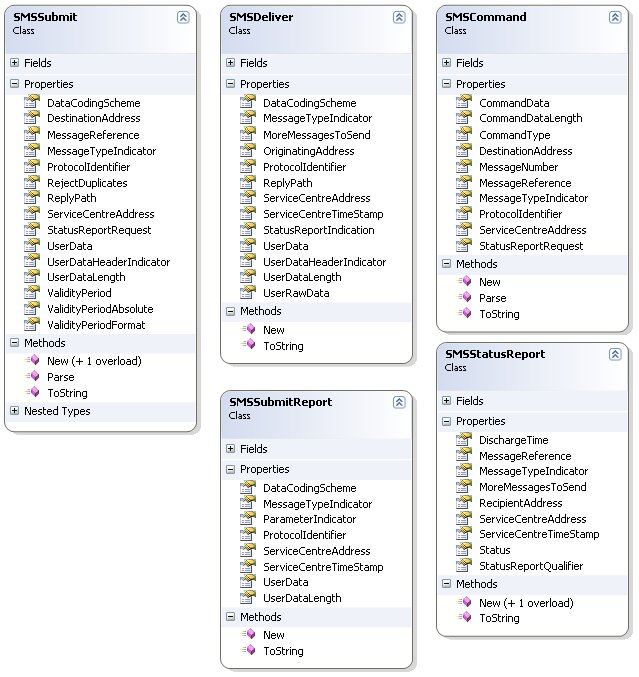This screenshot has width=639, height=677.
Task: Select the SMSStatusReport class title
Action: pyautogui.click(x=495, y=354)
